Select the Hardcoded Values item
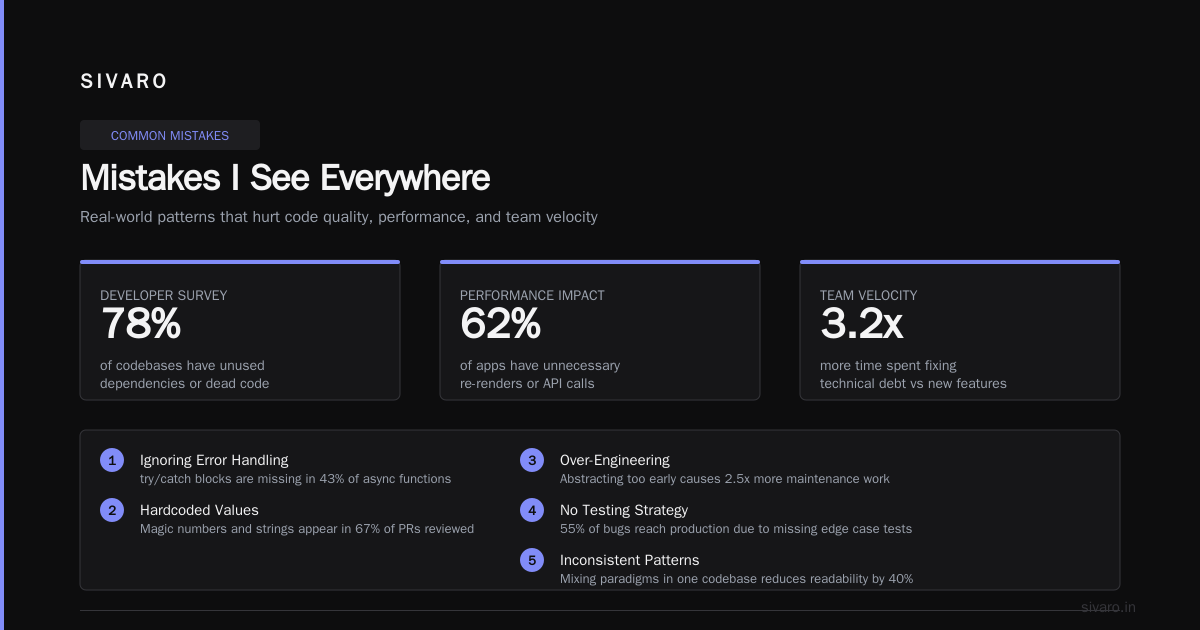The width and height of the screenshot is (1200, 630). 287,519
